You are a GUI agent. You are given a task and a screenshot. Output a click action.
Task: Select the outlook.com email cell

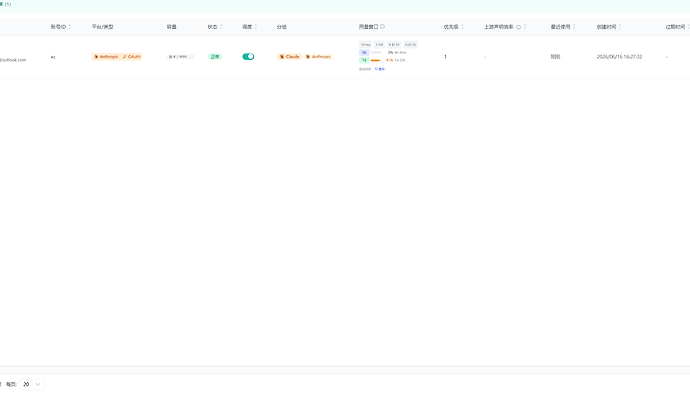pyautogui.click(x=13, y=60)
